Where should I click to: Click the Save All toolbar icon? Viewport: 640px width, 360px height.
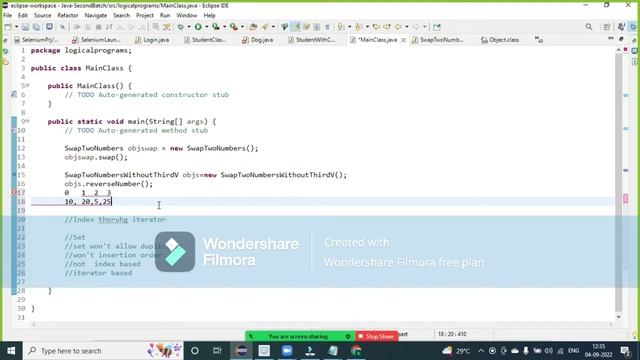(x=36, y=27)
